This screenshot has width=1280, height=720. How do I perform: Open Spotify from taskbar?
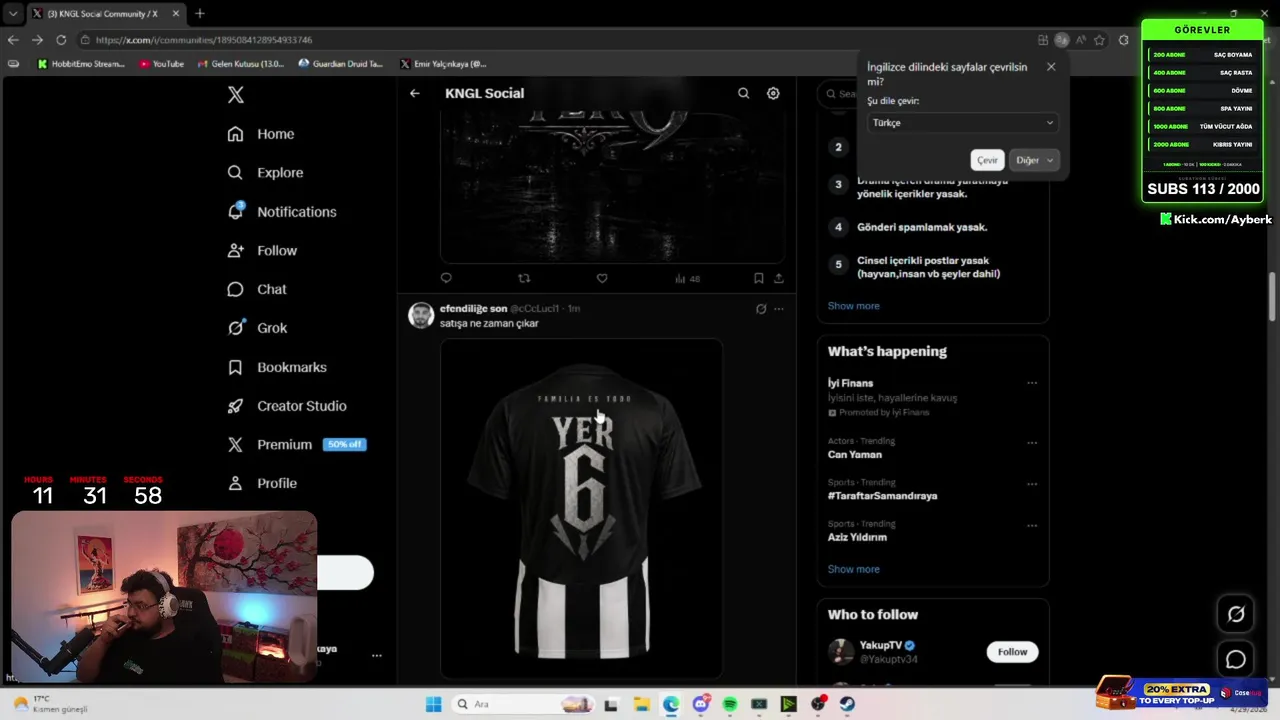pyautogui.click(x=730, y=704)
